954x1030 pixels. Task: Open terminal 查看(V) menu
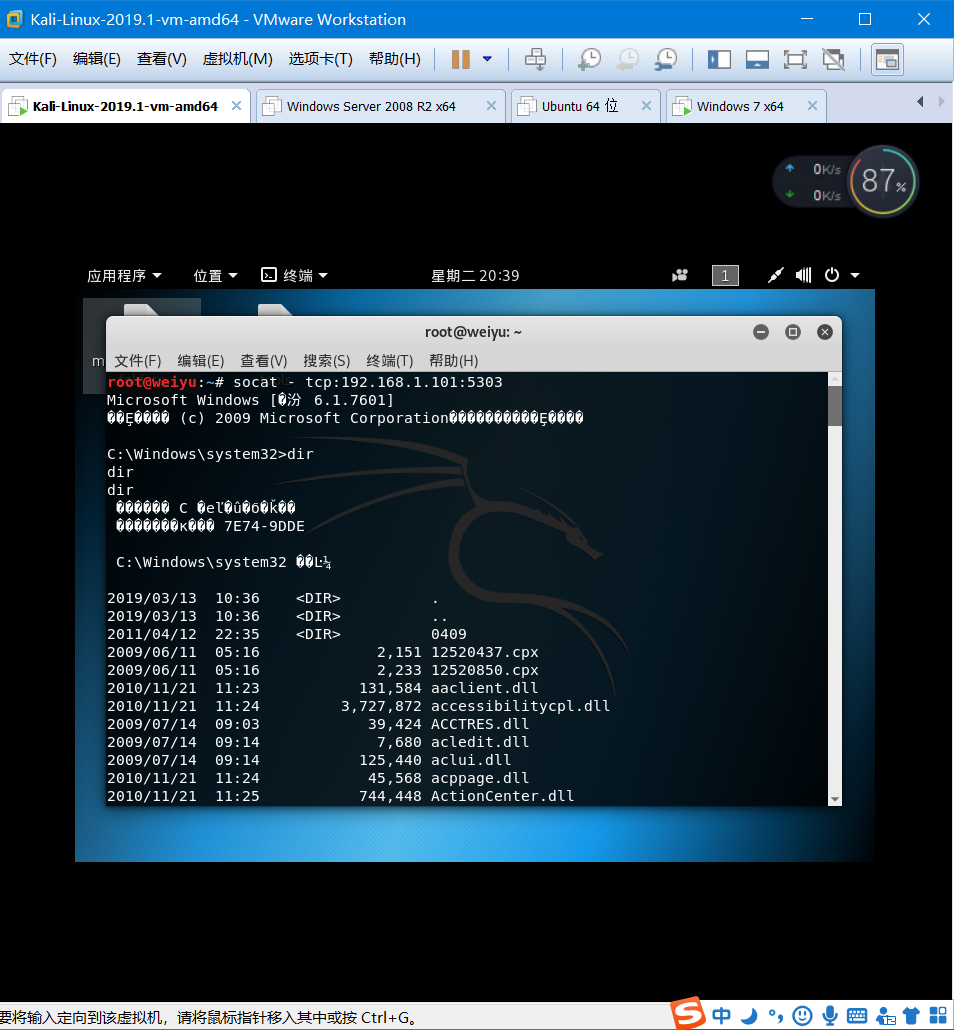point(263,361)
